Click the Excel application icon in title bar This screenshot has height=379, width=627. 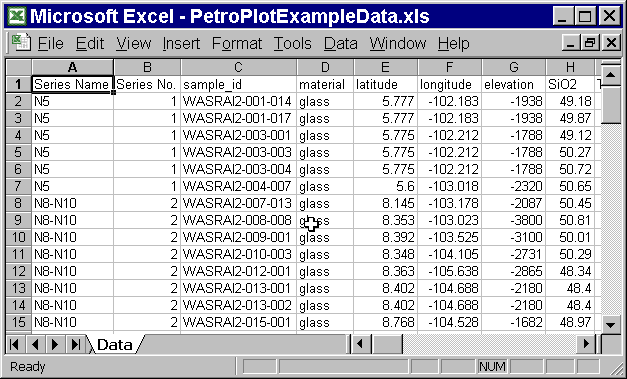click(17, 16)
